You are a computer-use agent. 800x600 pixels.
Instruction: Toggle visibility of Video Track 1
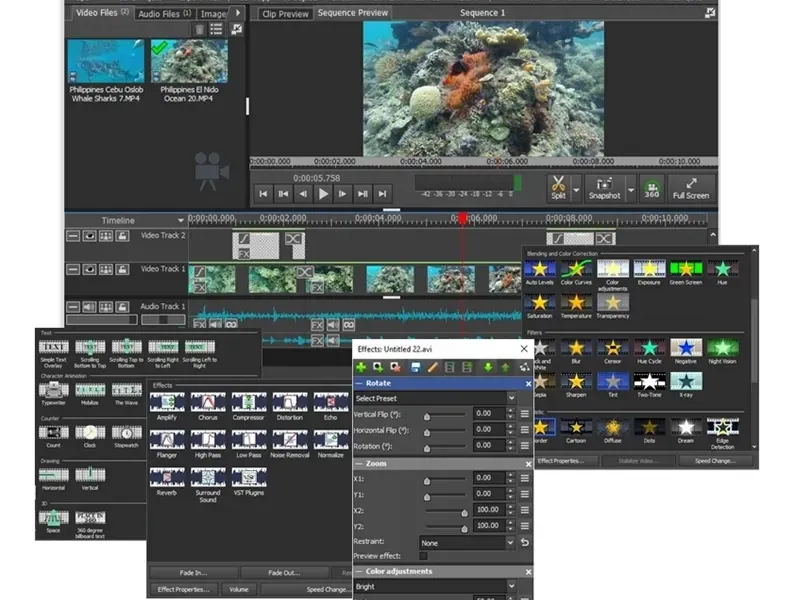[89, 269]
